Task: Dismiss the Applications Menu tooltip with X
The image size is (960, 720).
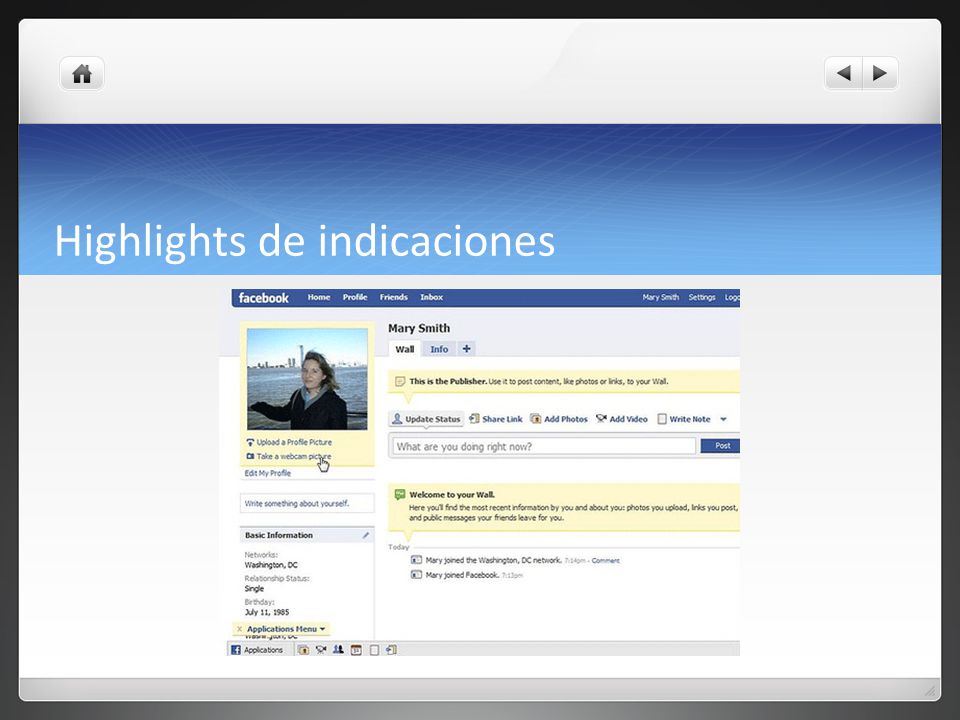Action: click(239, 629)
